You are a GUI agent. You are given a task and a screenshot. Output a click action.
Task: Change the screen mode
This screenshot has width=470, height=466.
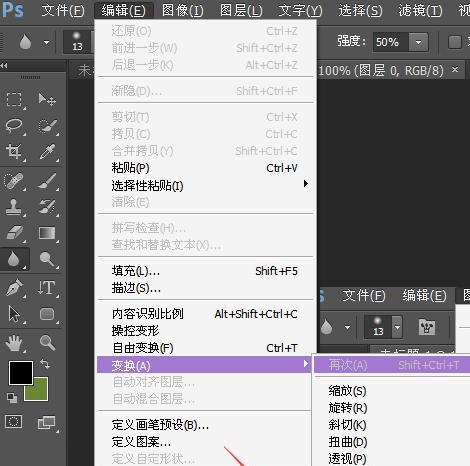coord(46,422)
